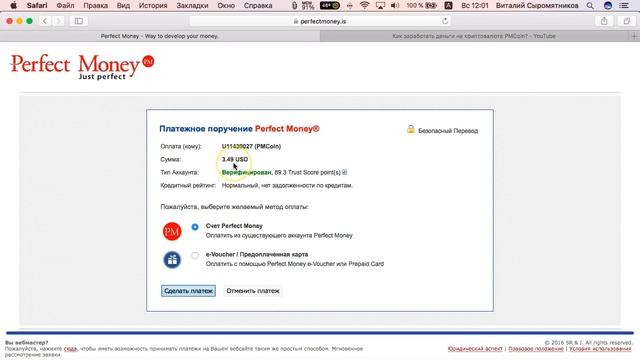640x360 pixels.
Task: Switch to Perfect Money tab
Action: click(x=160, y=36)
